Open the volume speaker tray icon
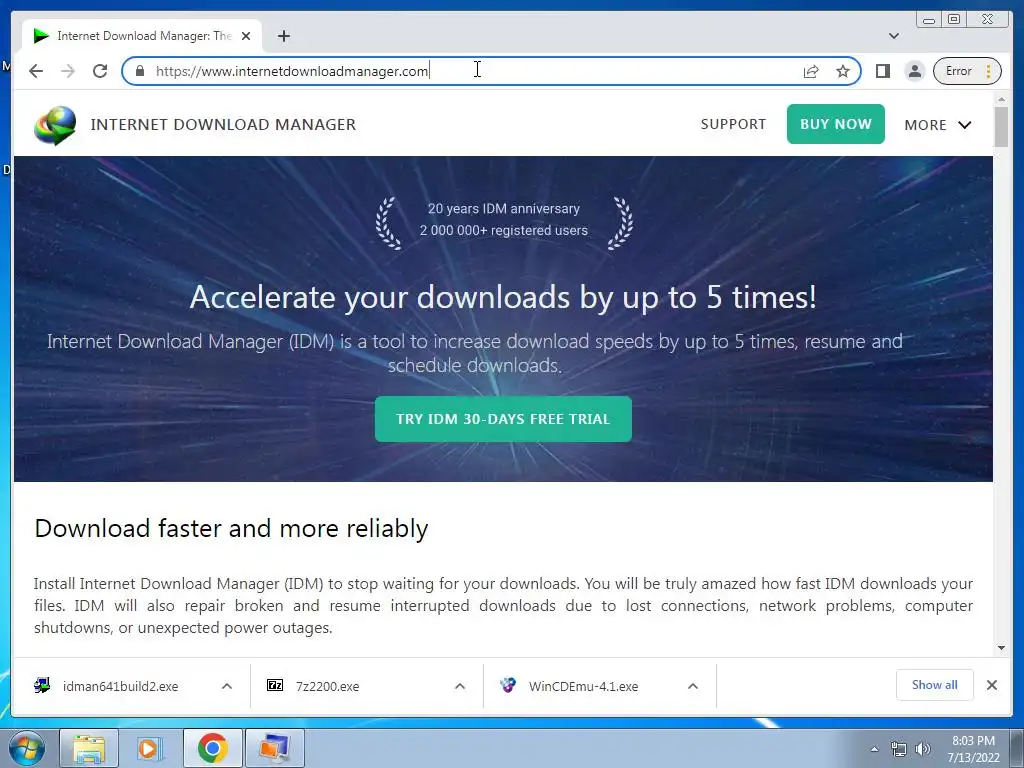Viewport: 1024px width, 768px height. [923, 749]
